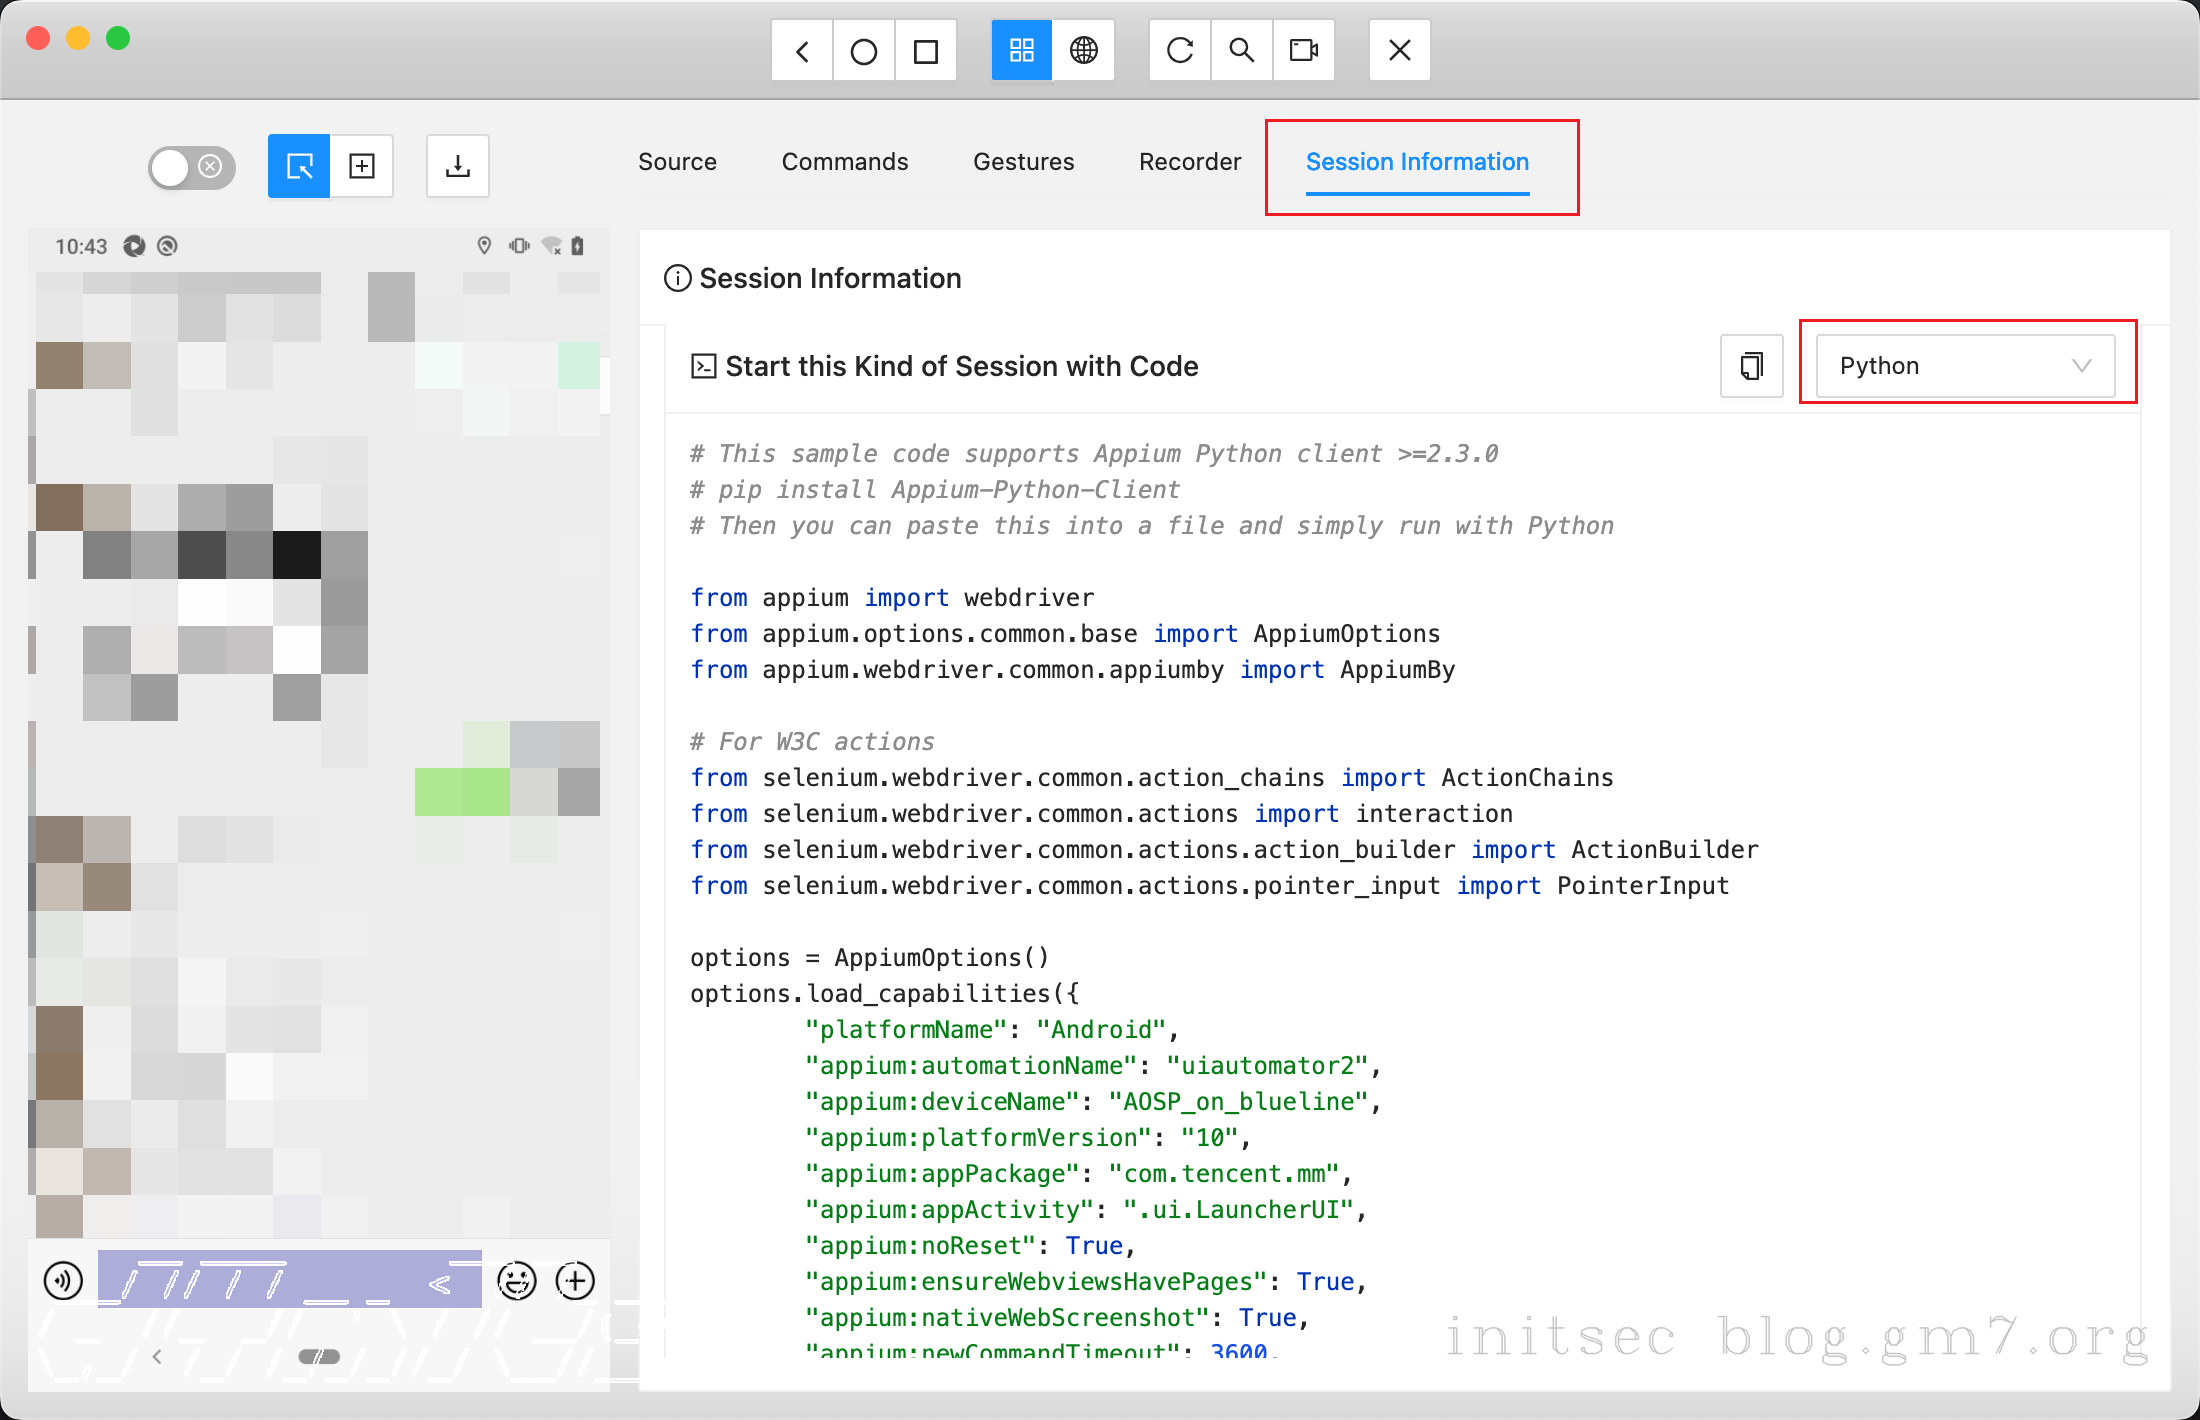Viewport: 2200px width, 1420px height.
Task: Start recording with the camera icon
Action: [1304, 50]
